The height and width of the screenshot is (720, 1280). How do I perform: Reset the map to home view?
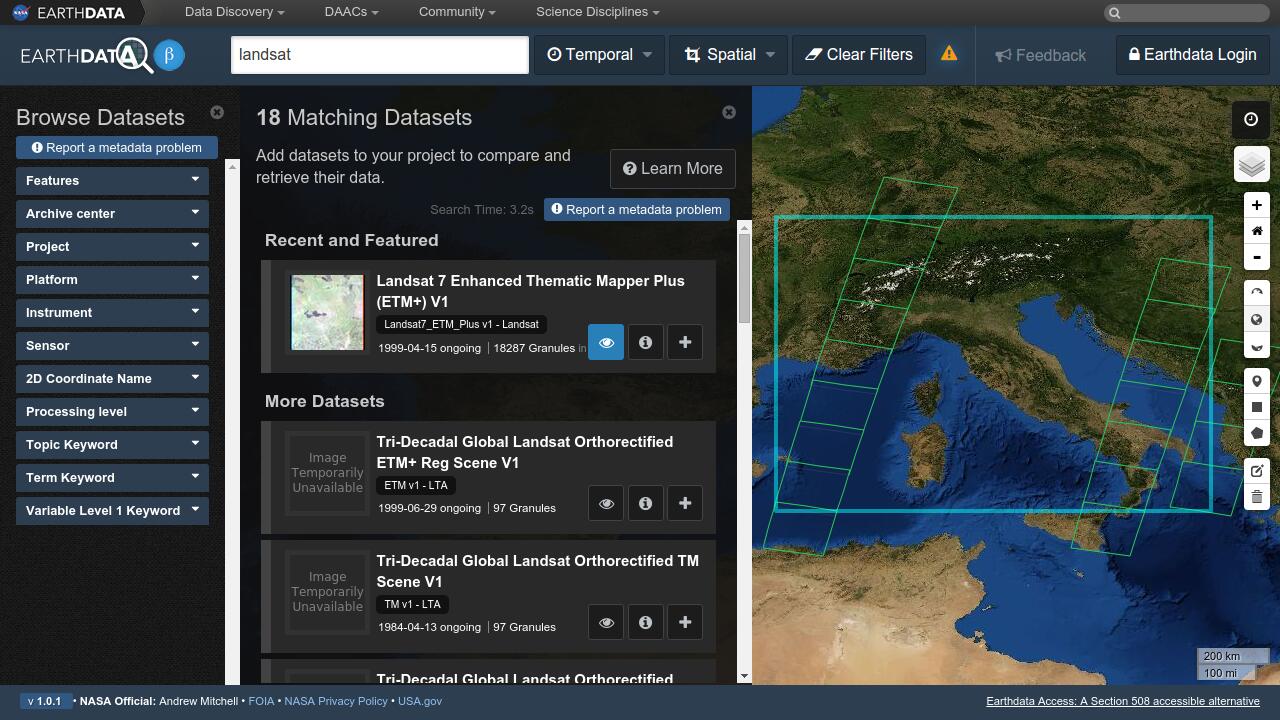coord(1257,231)
